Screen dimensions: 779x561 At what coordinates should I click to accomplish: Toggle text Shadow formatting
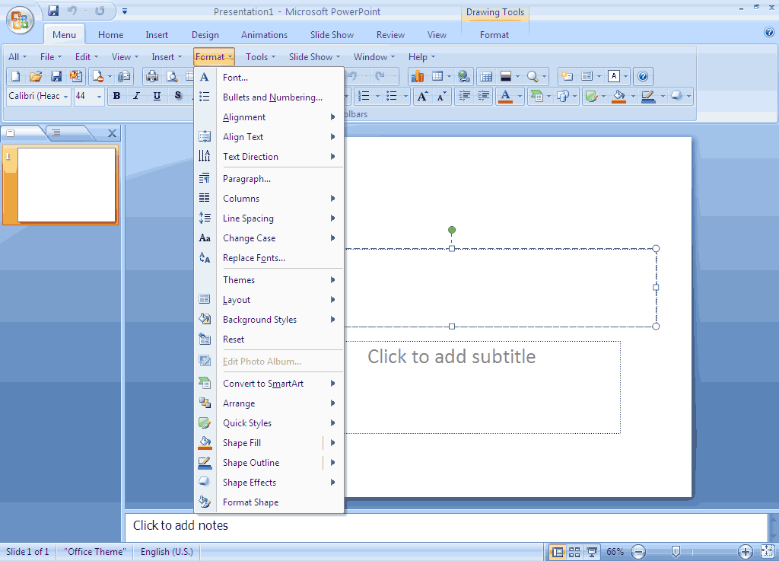[178, 96]
